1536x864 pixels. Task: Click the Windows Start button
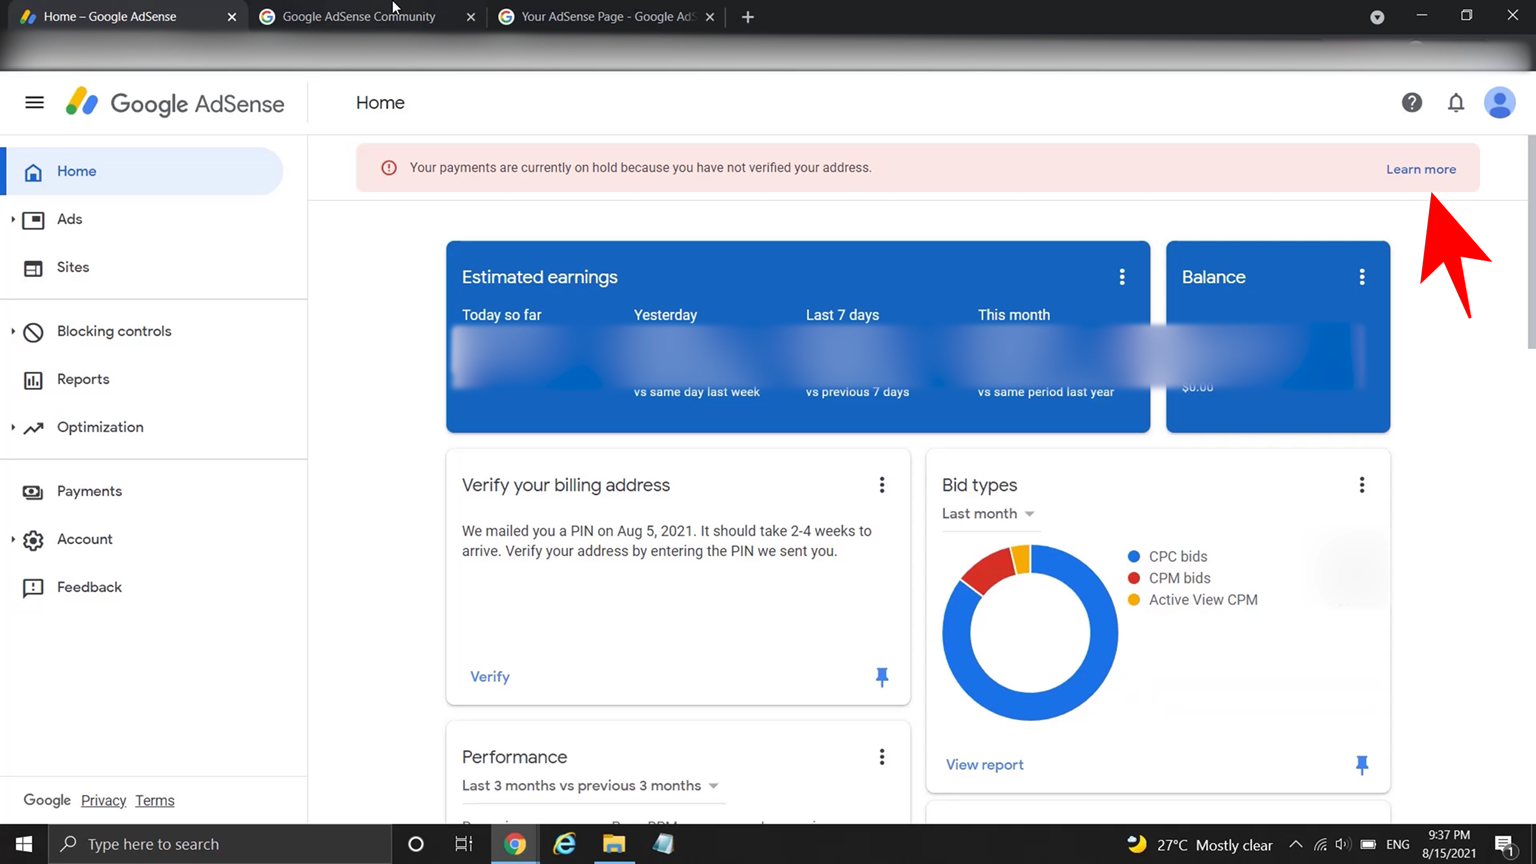24,844
